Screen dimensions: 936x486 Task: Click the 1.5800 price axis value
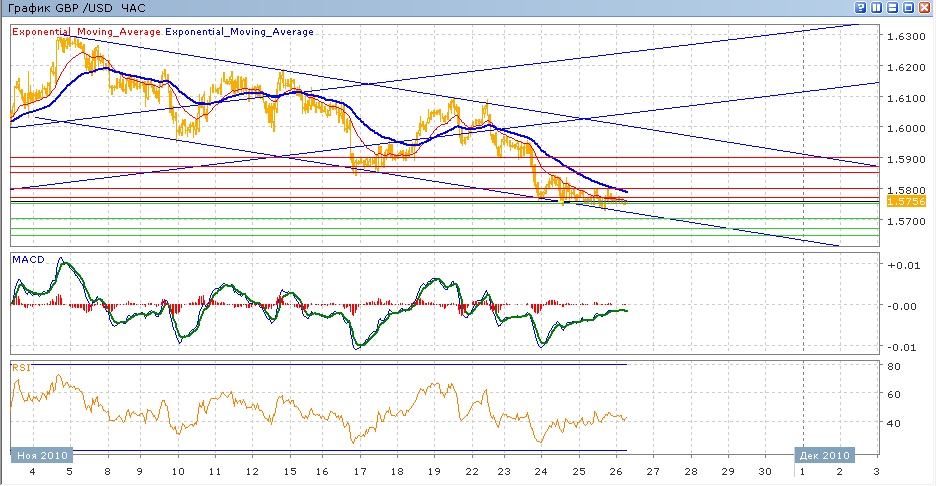point(906,190)
